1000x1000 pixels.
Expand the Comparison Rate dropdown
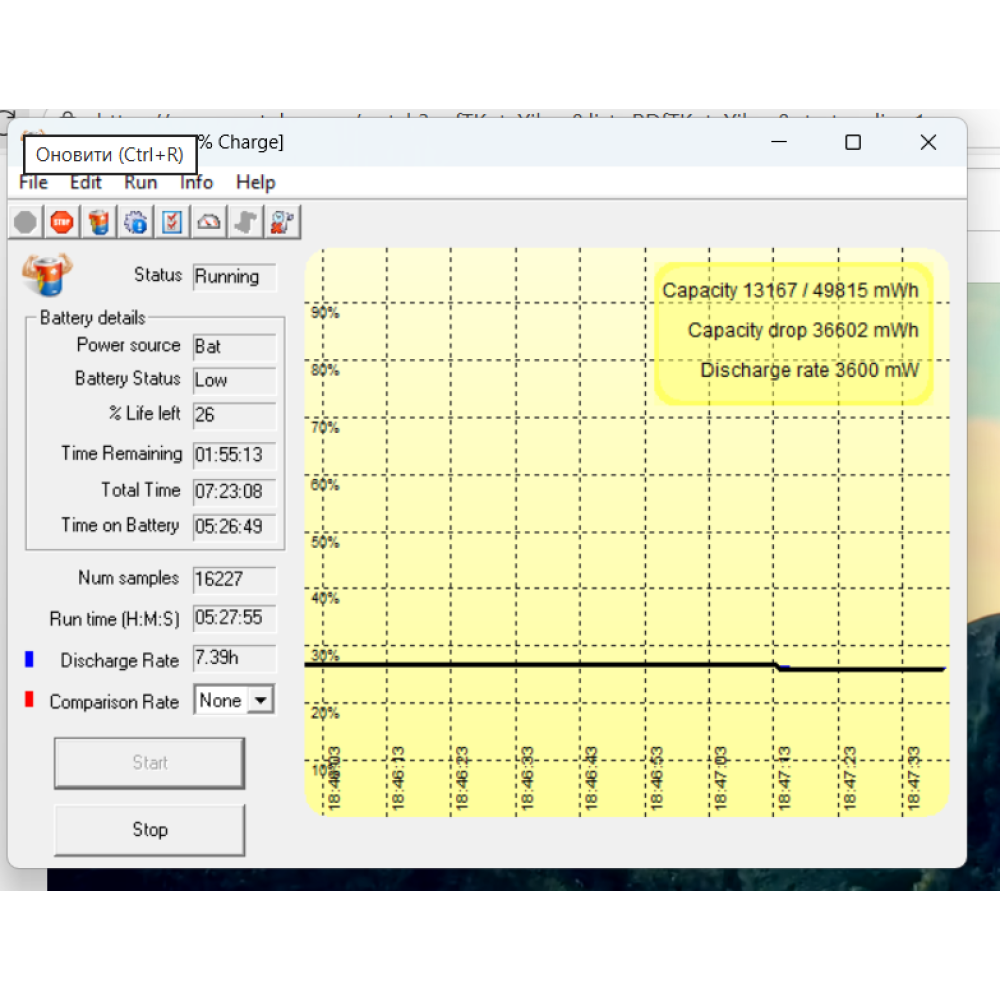[261, 701]
